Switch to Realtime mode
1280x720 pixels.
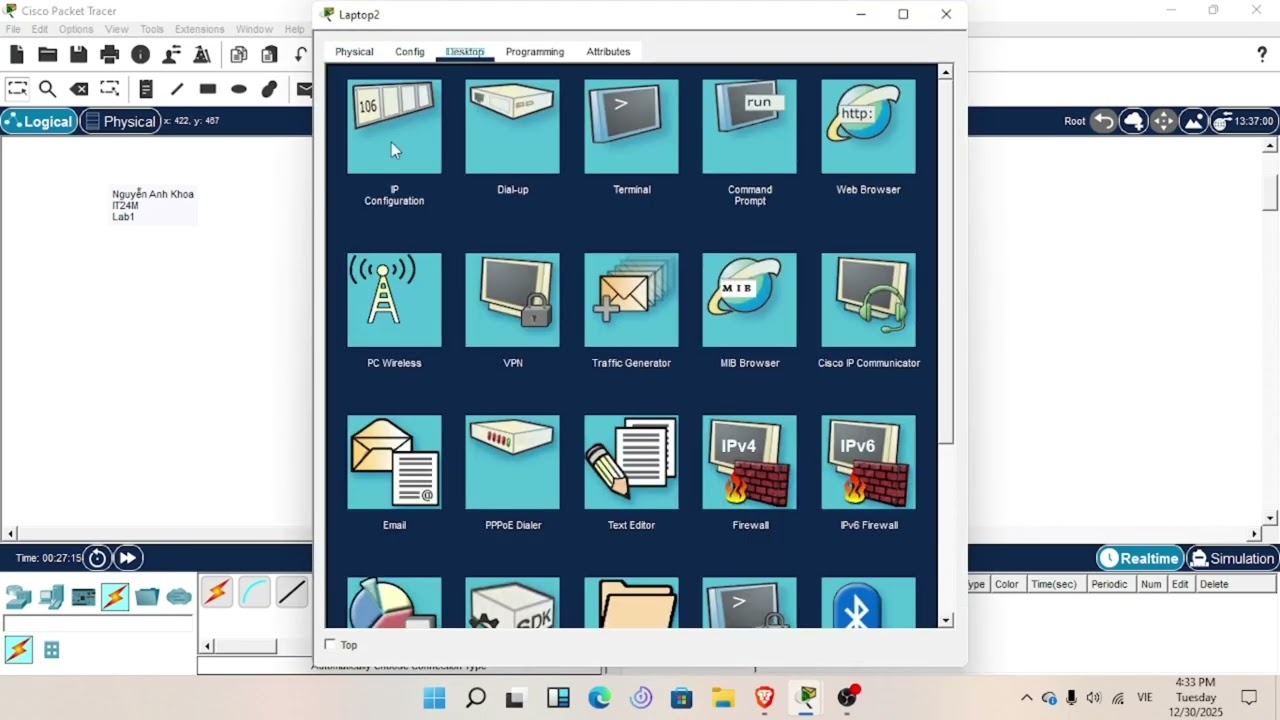[x=1139, y=558]
